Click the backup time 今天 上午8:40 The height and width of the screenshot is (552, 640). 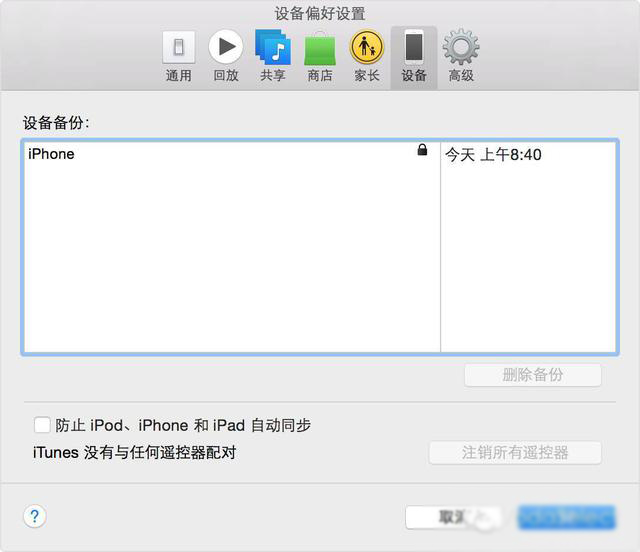click(x=493, y=155)
